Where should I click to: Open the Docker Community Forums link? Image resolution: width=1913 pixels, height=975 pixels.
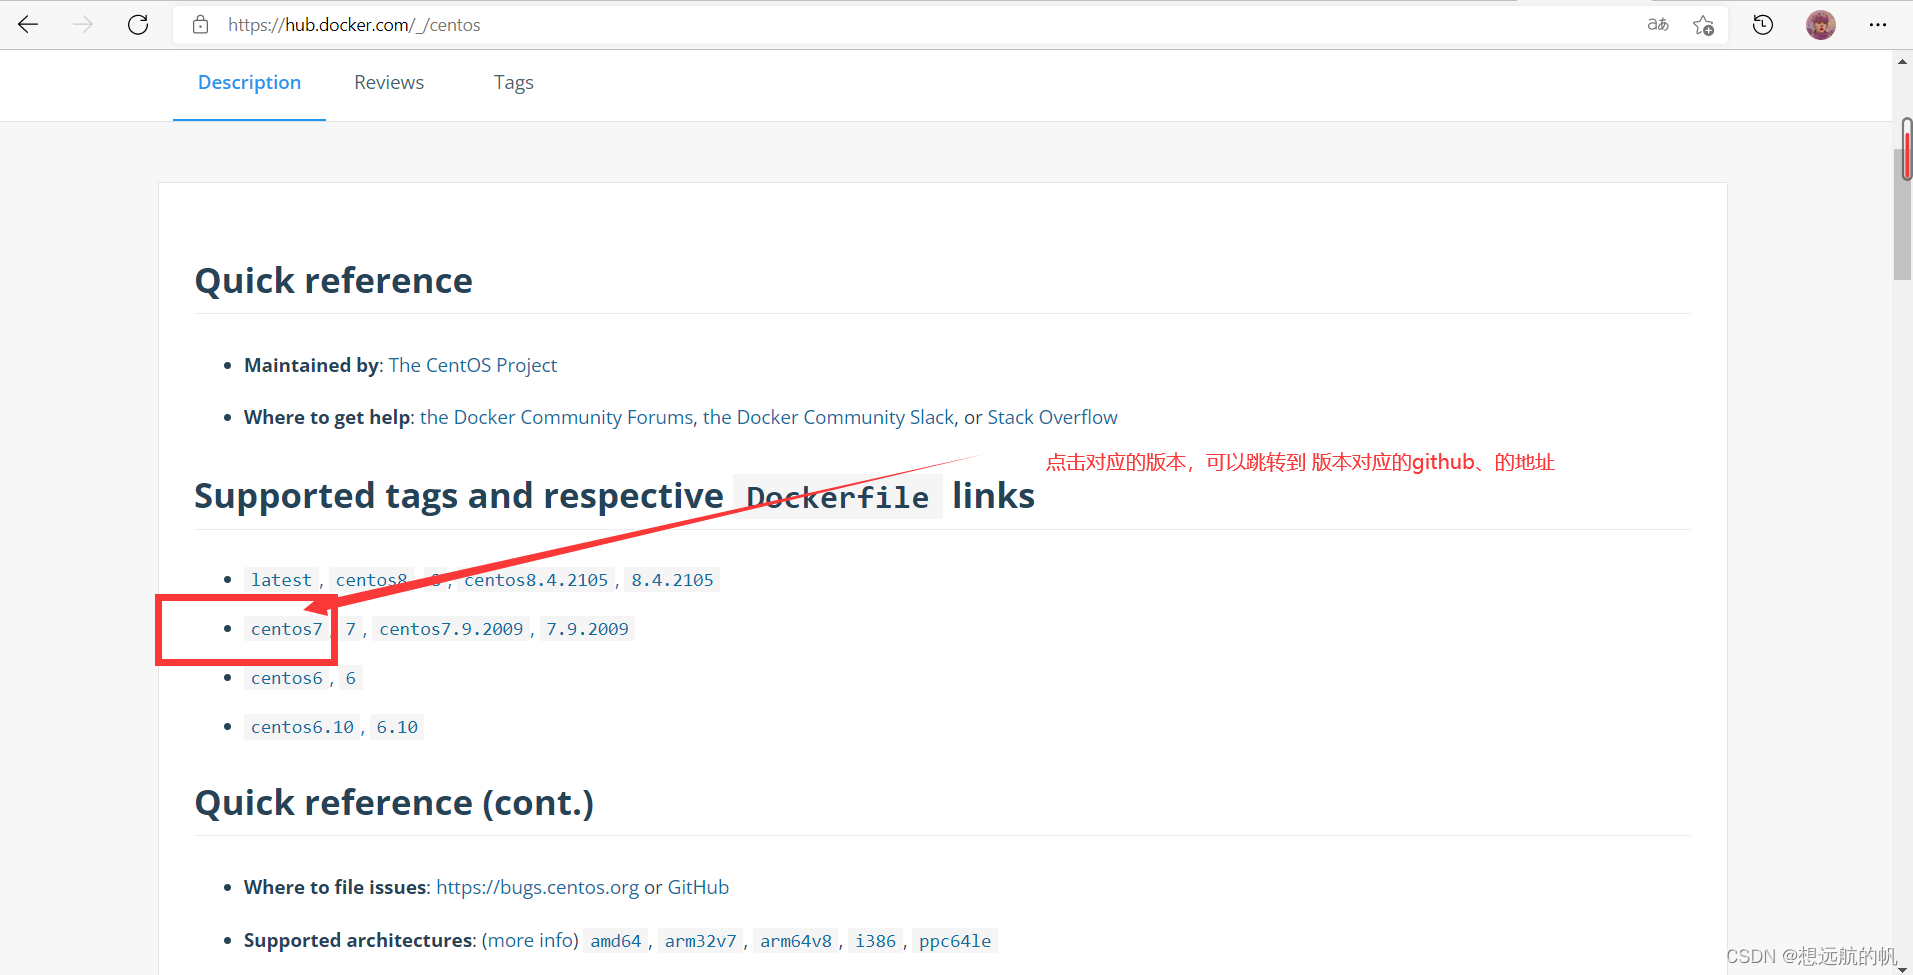[x=556, y=417]
